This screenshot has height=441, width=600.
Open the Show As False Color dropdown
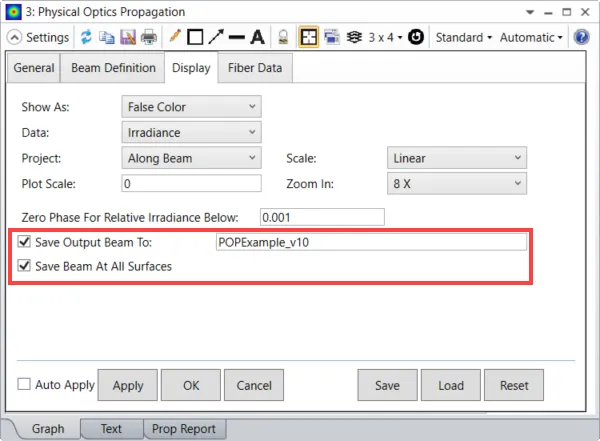point(191,106)
